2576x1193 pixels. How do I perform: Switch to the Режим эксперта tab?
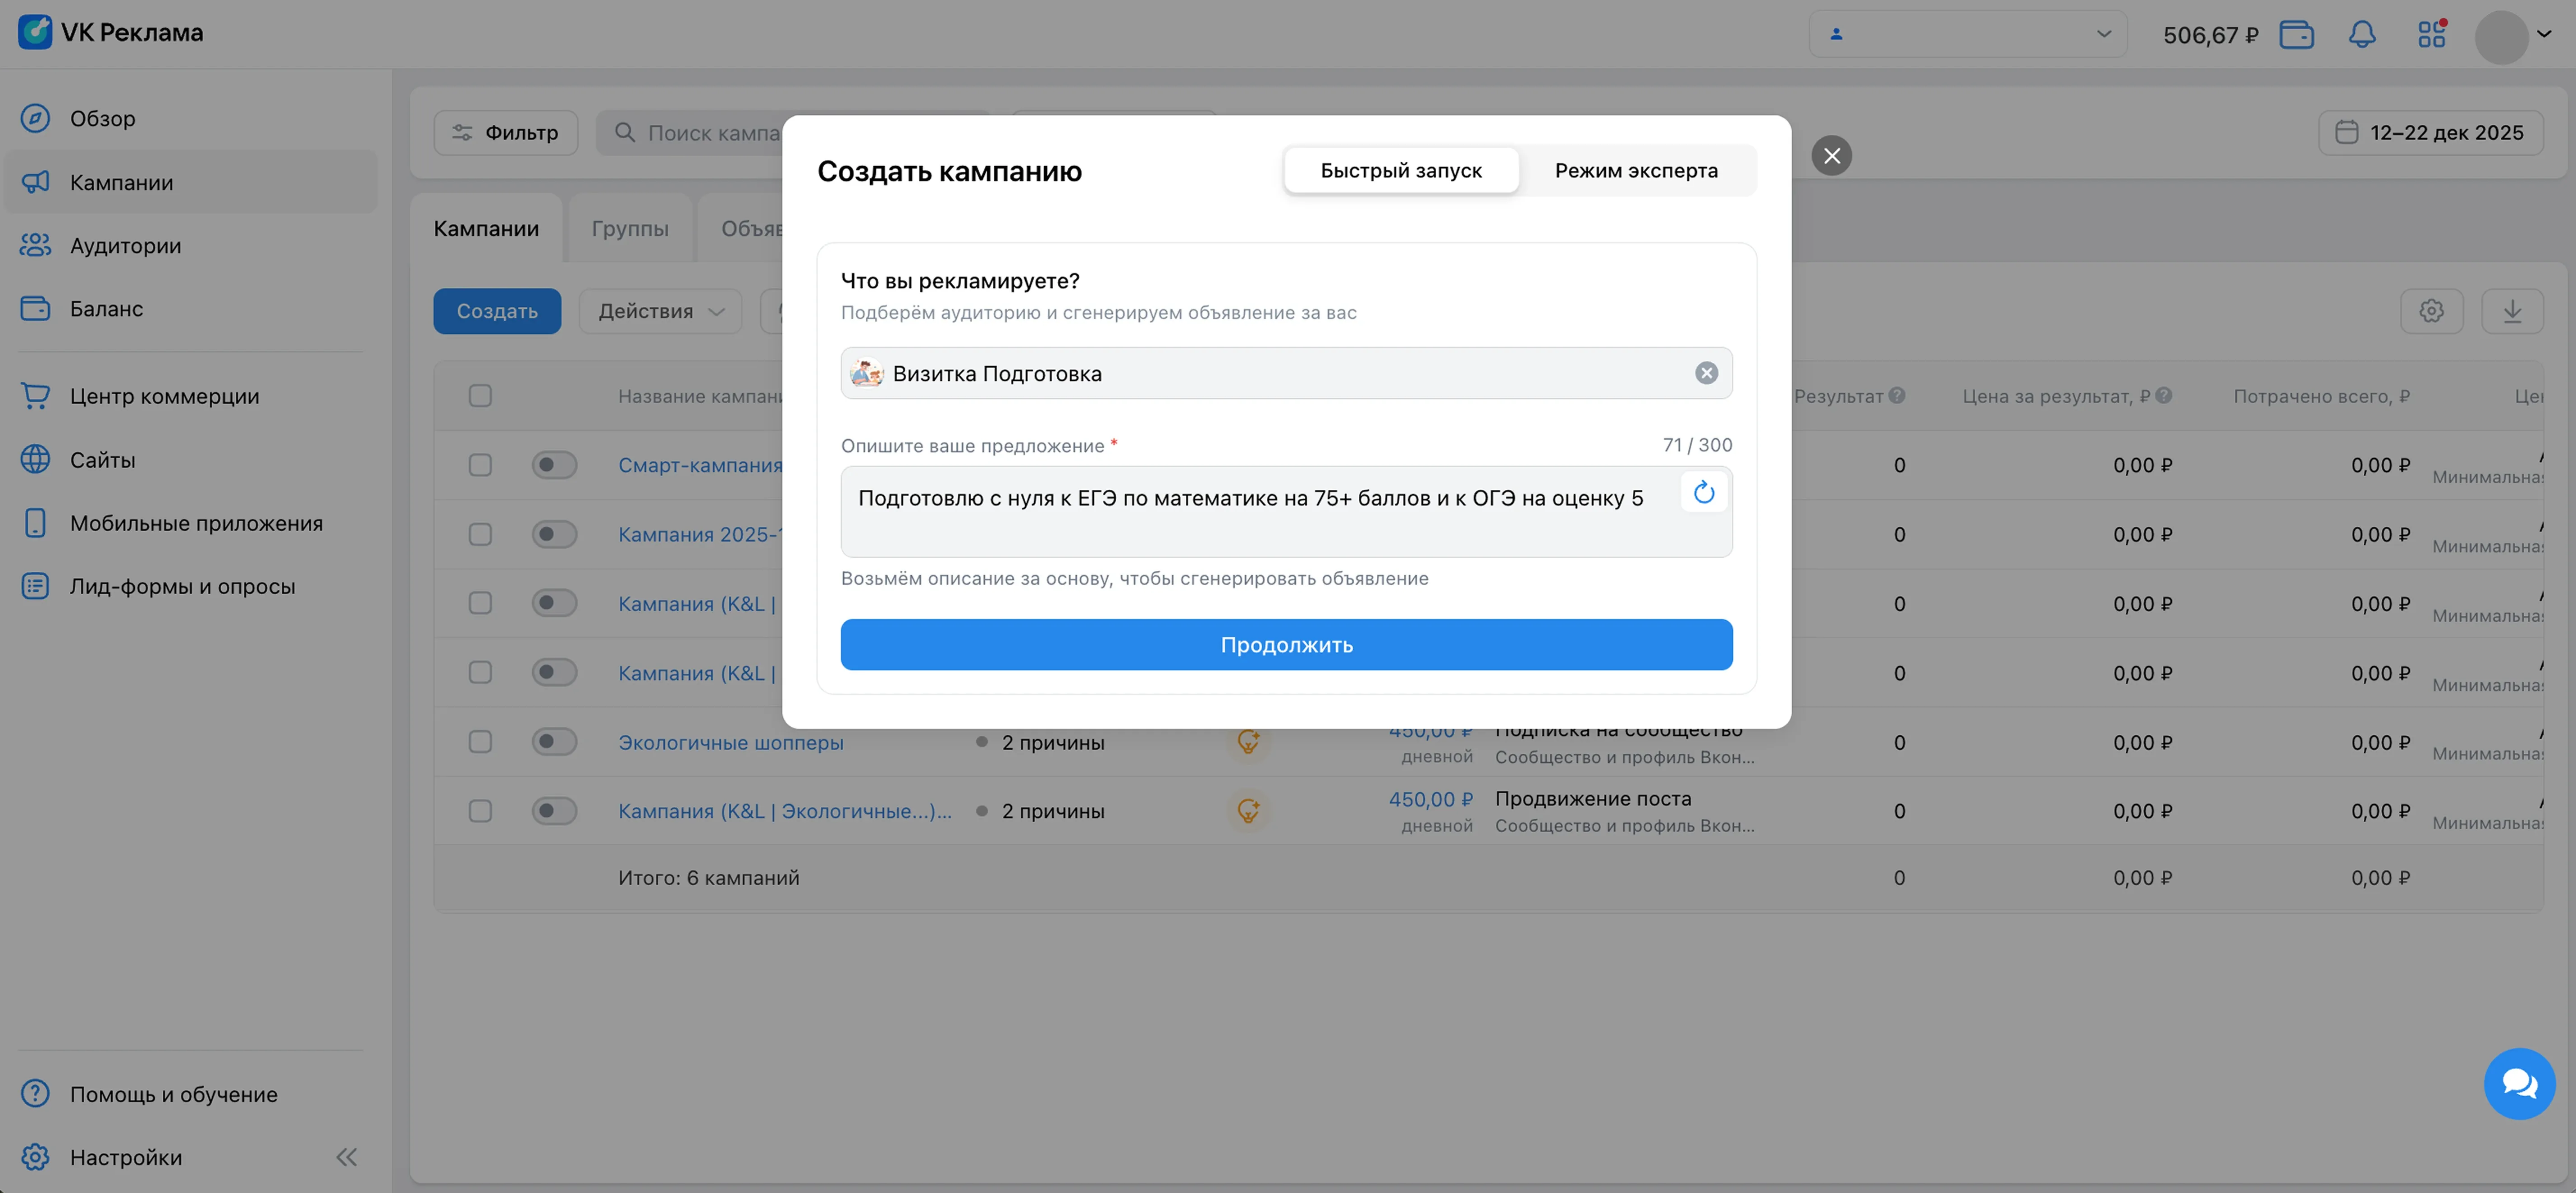pyautogui.click(x=1636, y=170)
